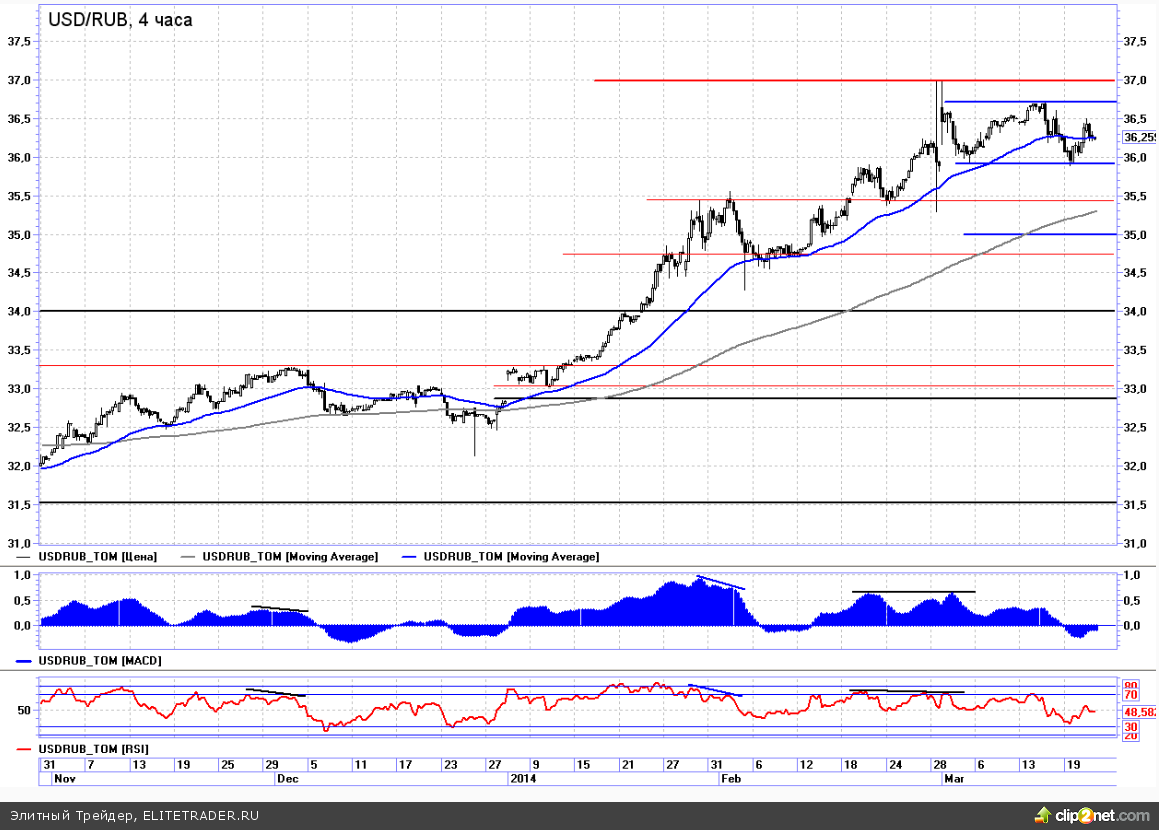The image size is (1159, 830).
Task: Click the green upload arrow in clip2net logo
Action: 1044,814
